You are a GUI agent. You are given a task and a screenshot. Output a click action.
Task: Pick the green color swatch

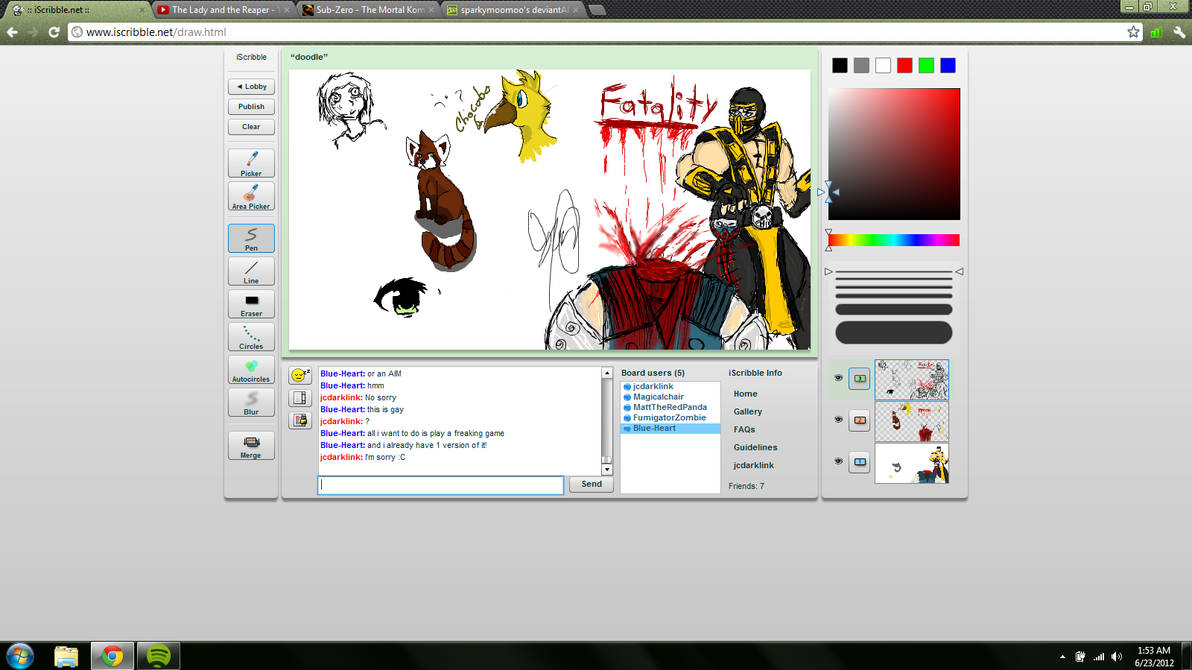click(926, 65)
